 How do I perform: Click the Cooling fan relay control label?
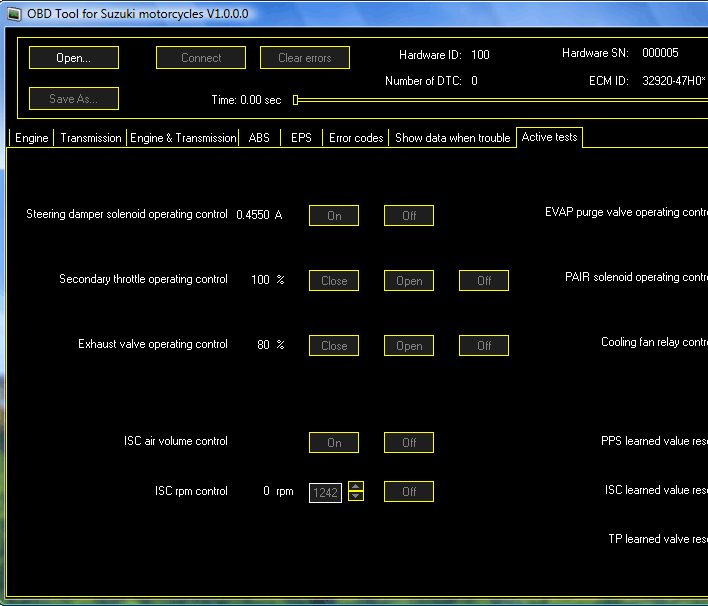[654, 342]
